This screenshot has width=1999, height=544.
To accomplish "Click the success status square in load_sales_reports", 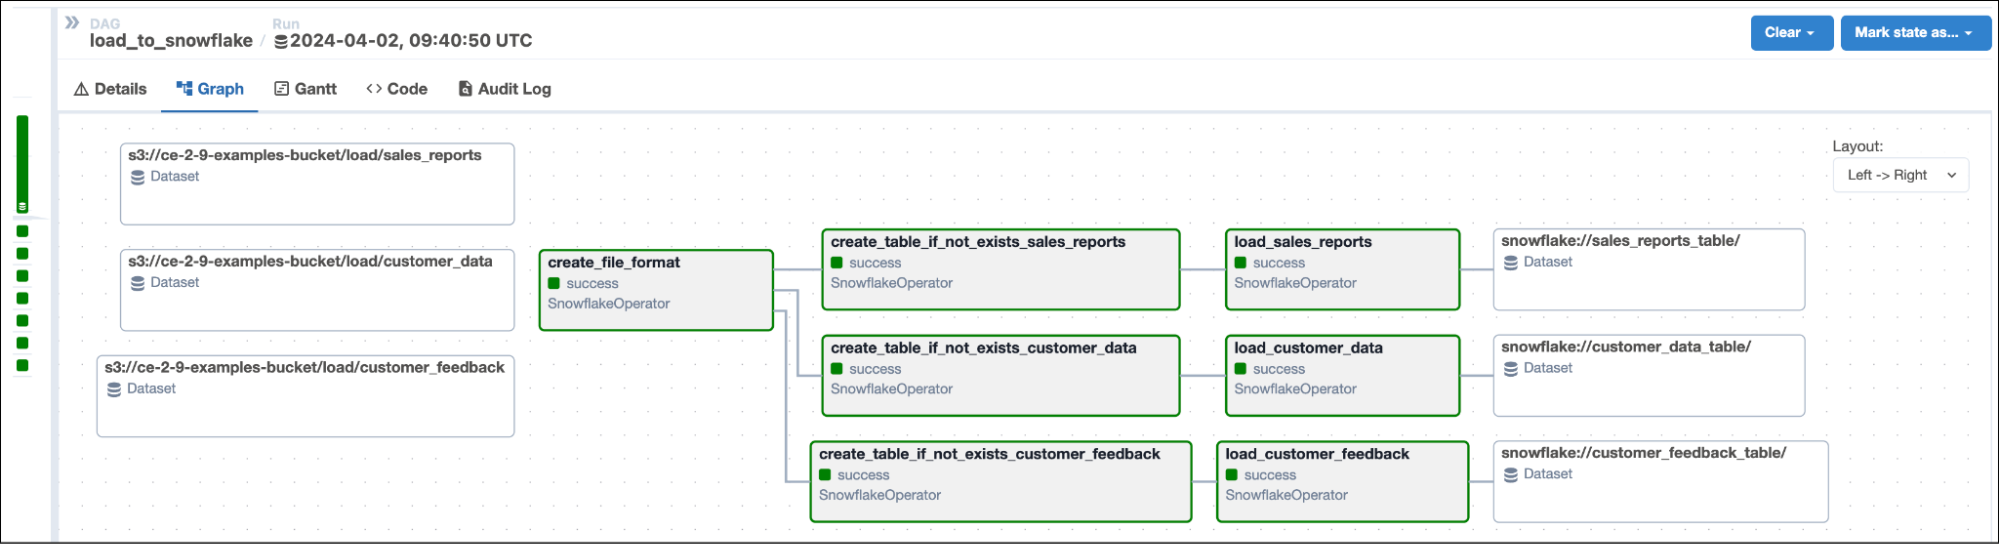I will pyautogui.click(x=1240, y=263).
